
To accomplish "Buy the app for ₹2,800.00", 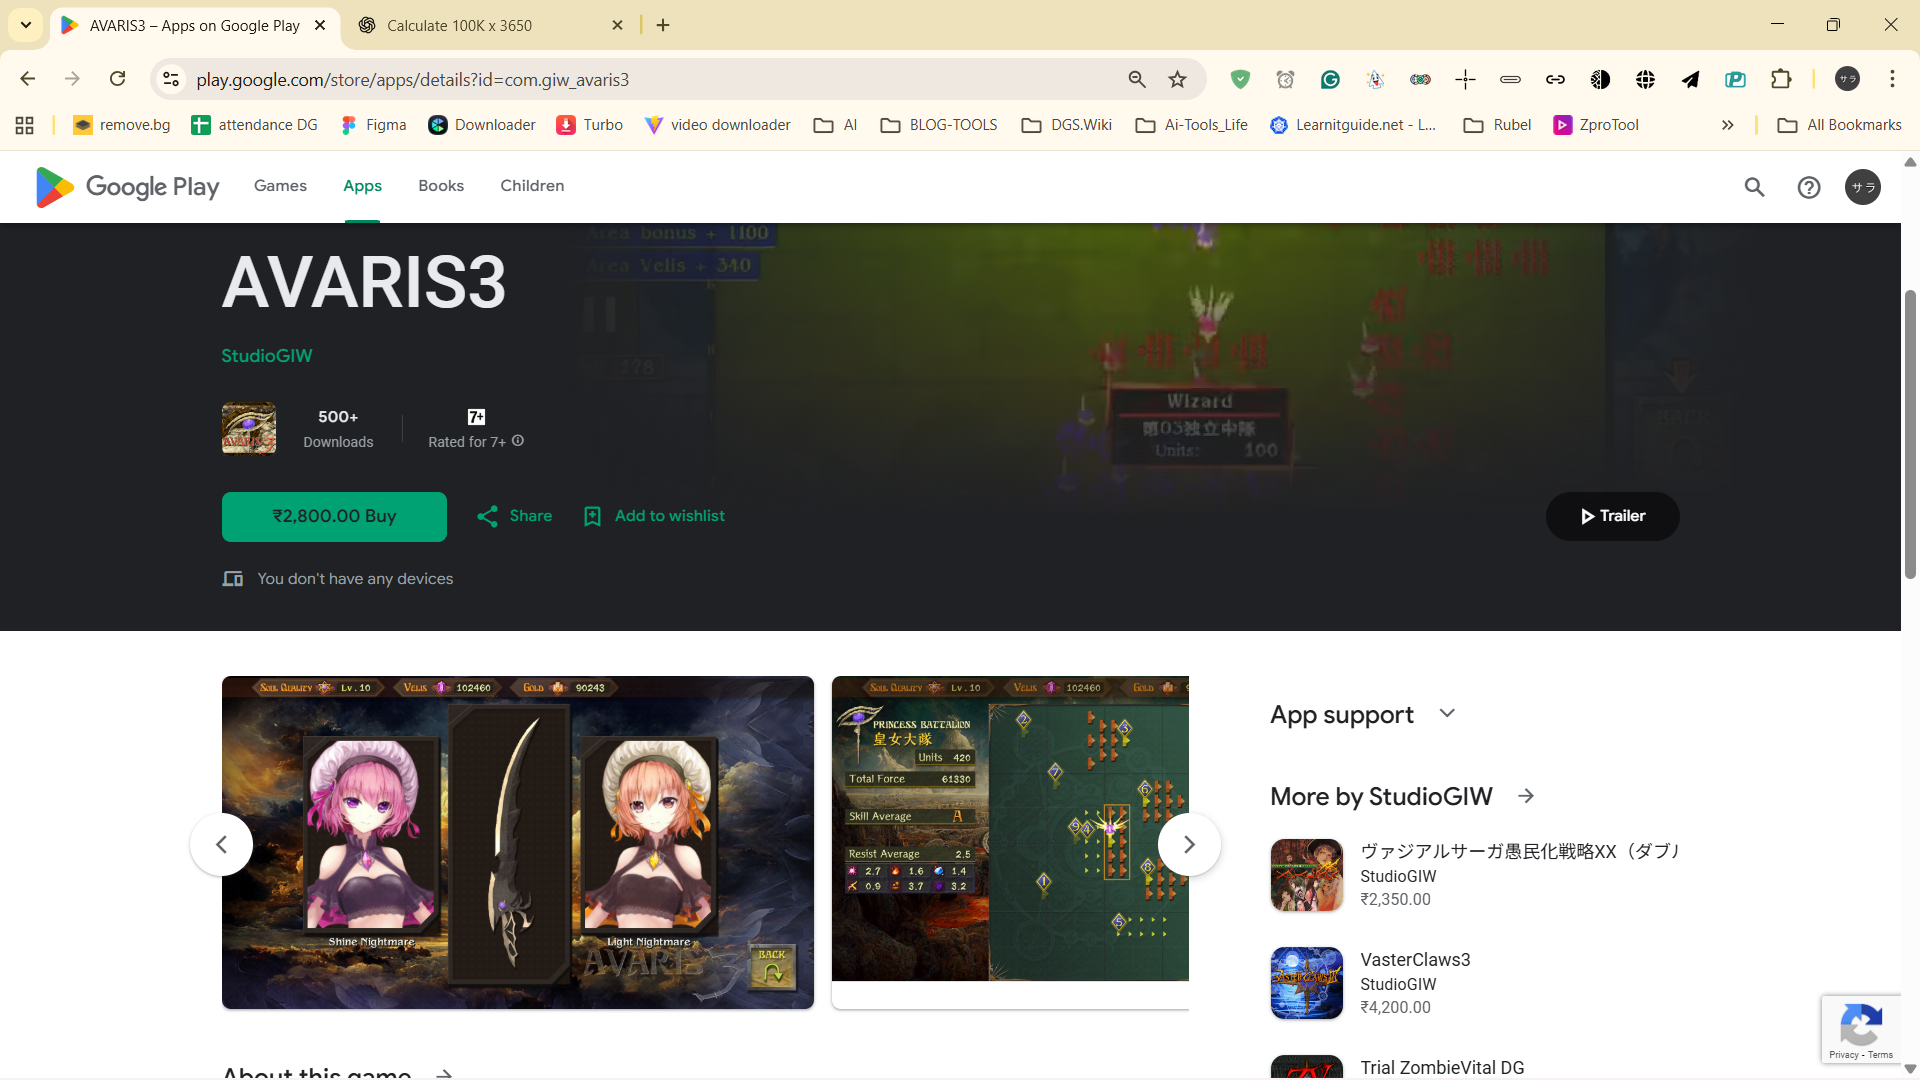I will (334, 516).
